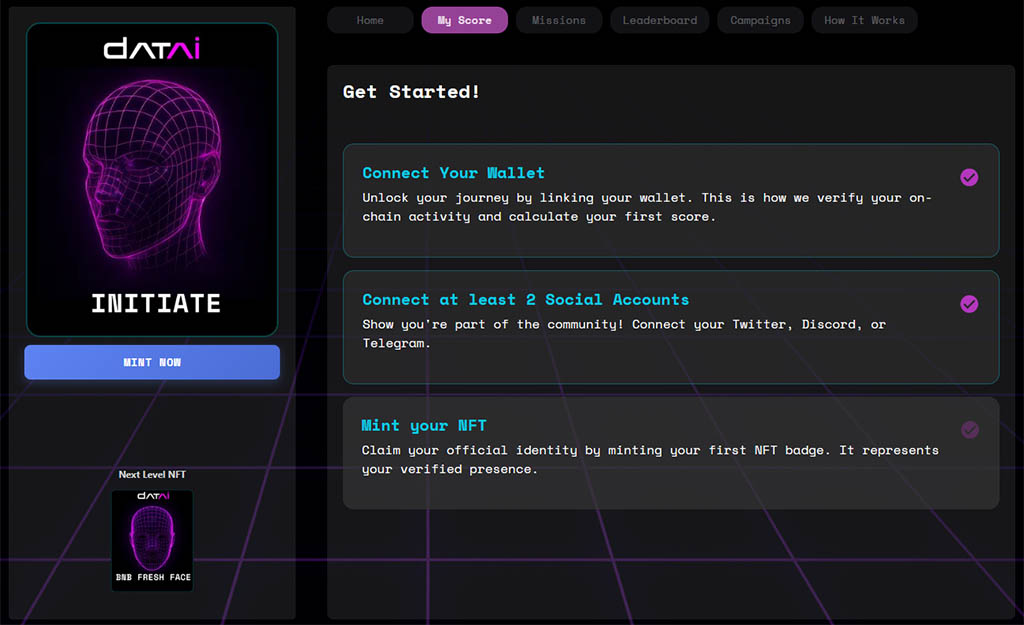Switch to the Missions tab

[x=559, y=20]
